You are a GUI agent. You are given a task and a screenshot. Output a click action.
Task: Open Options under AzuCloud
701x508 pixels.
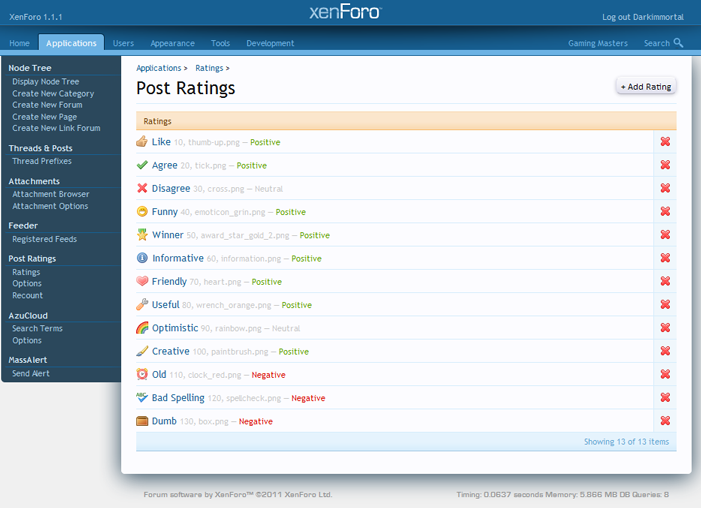[27, 340]
